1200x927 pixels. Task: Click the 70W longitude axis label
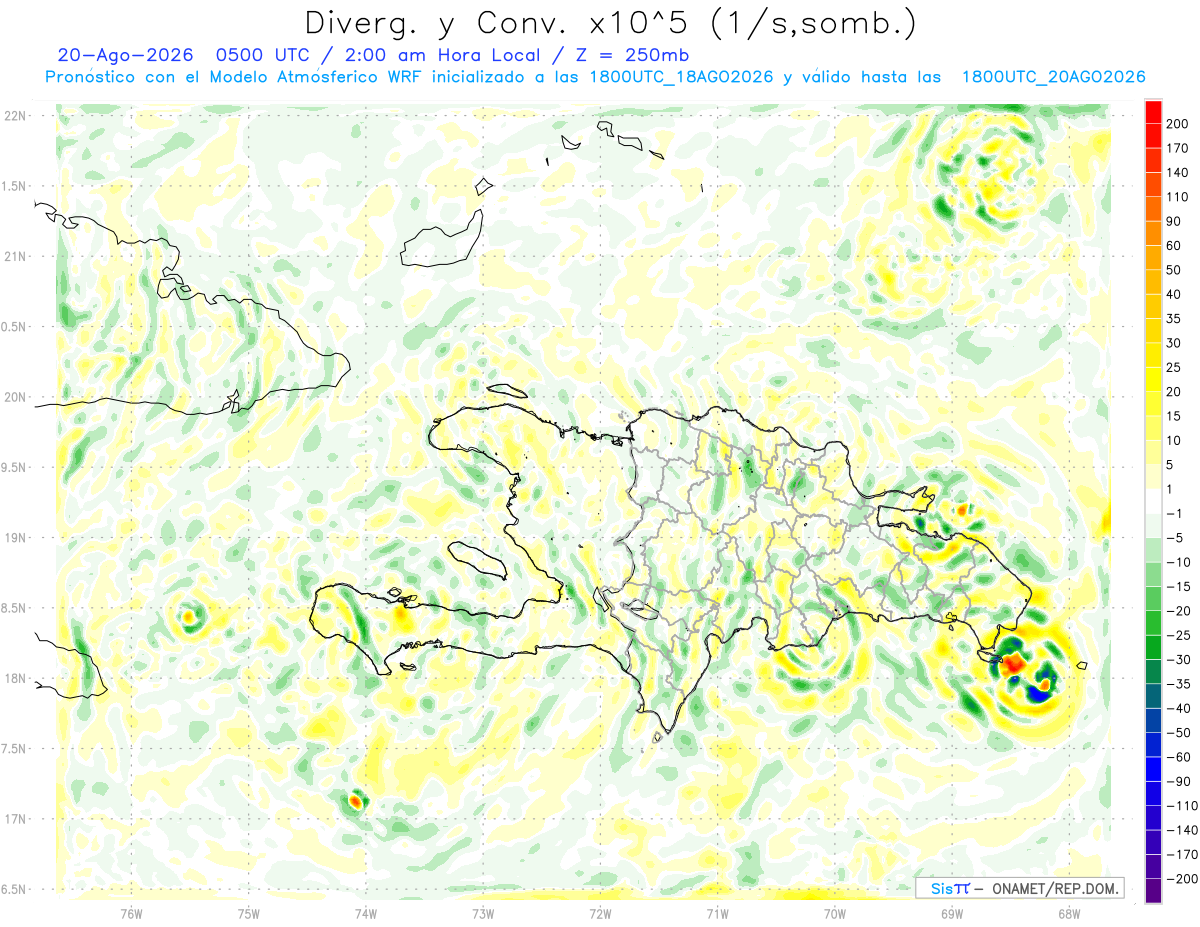click(x=835, y=913)
